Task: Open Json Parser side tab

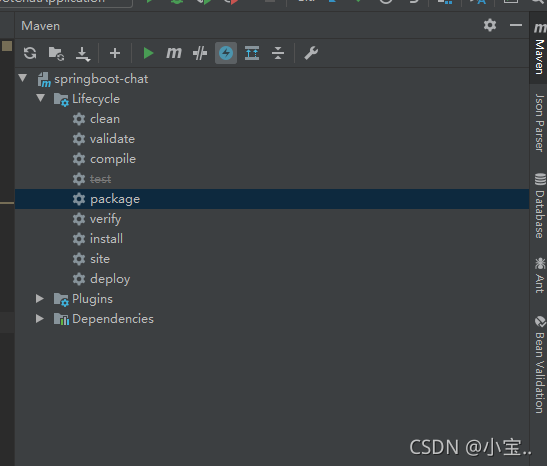Action: click(x=539, y=123)
